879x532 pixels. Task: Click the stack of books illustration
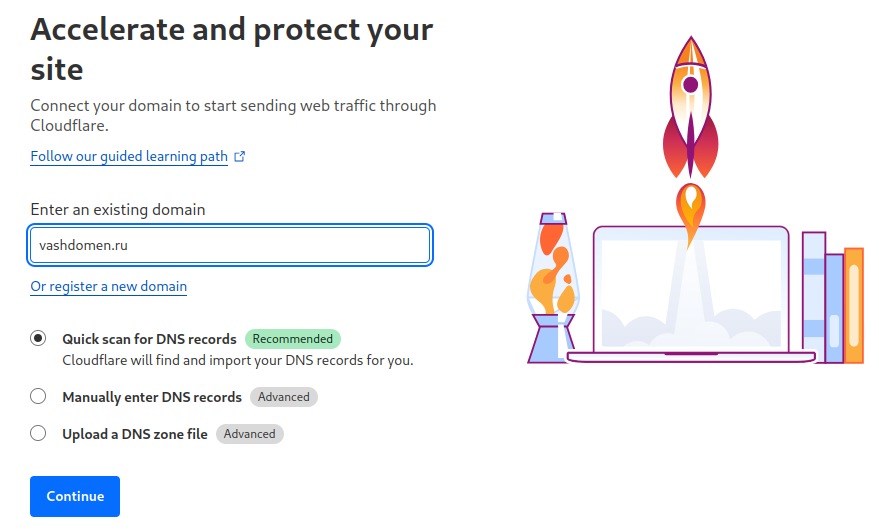833,298
